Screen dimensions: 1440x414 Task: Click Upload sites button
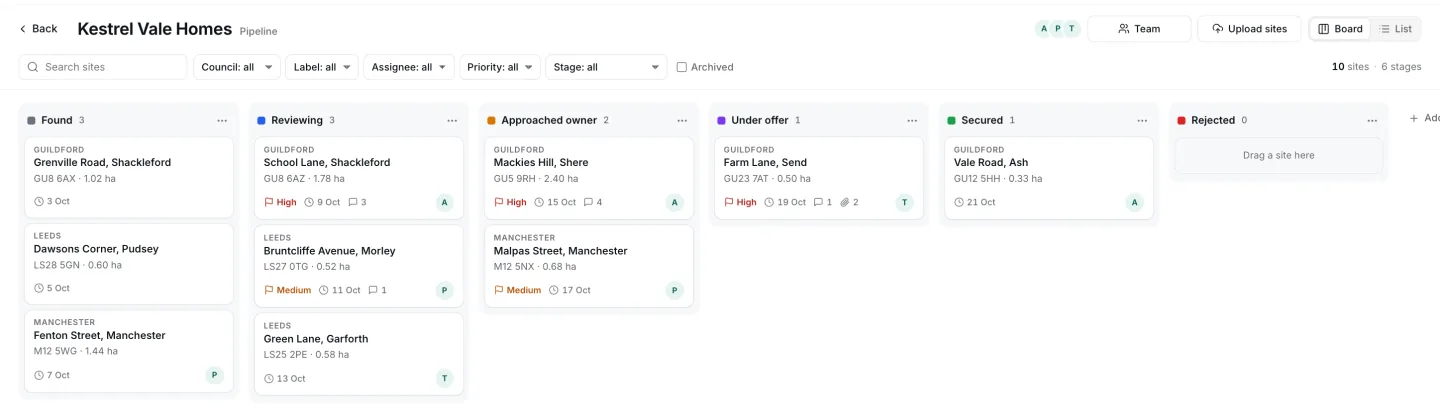[x=1249, y=29]
